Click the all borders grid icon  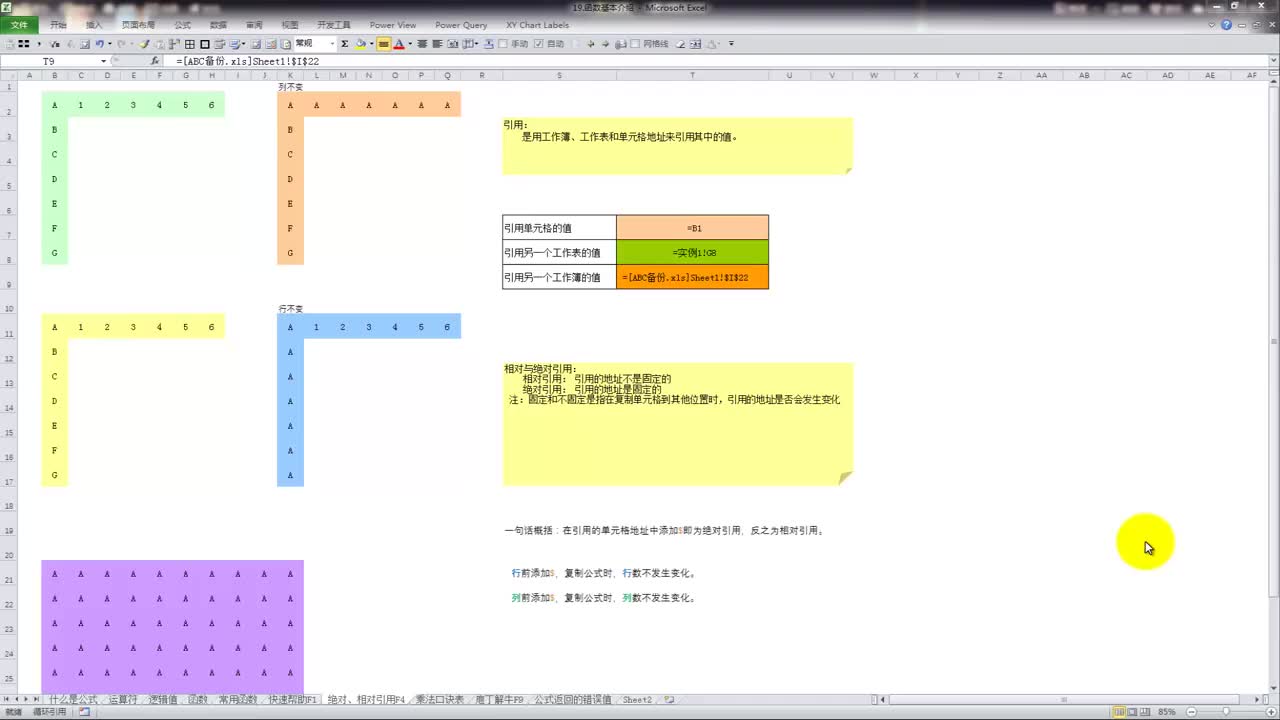pos(189,44)
